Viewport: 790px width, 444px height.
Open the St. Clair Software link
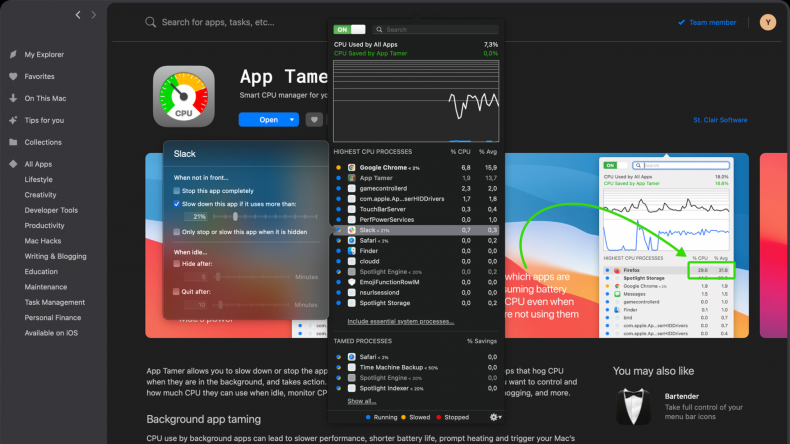click(720, 120)
